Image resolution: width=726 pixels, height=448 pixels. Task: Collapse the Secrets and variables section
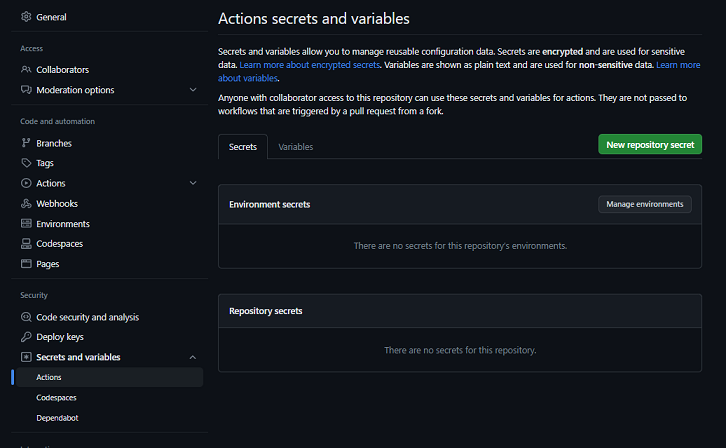(193, 357)
